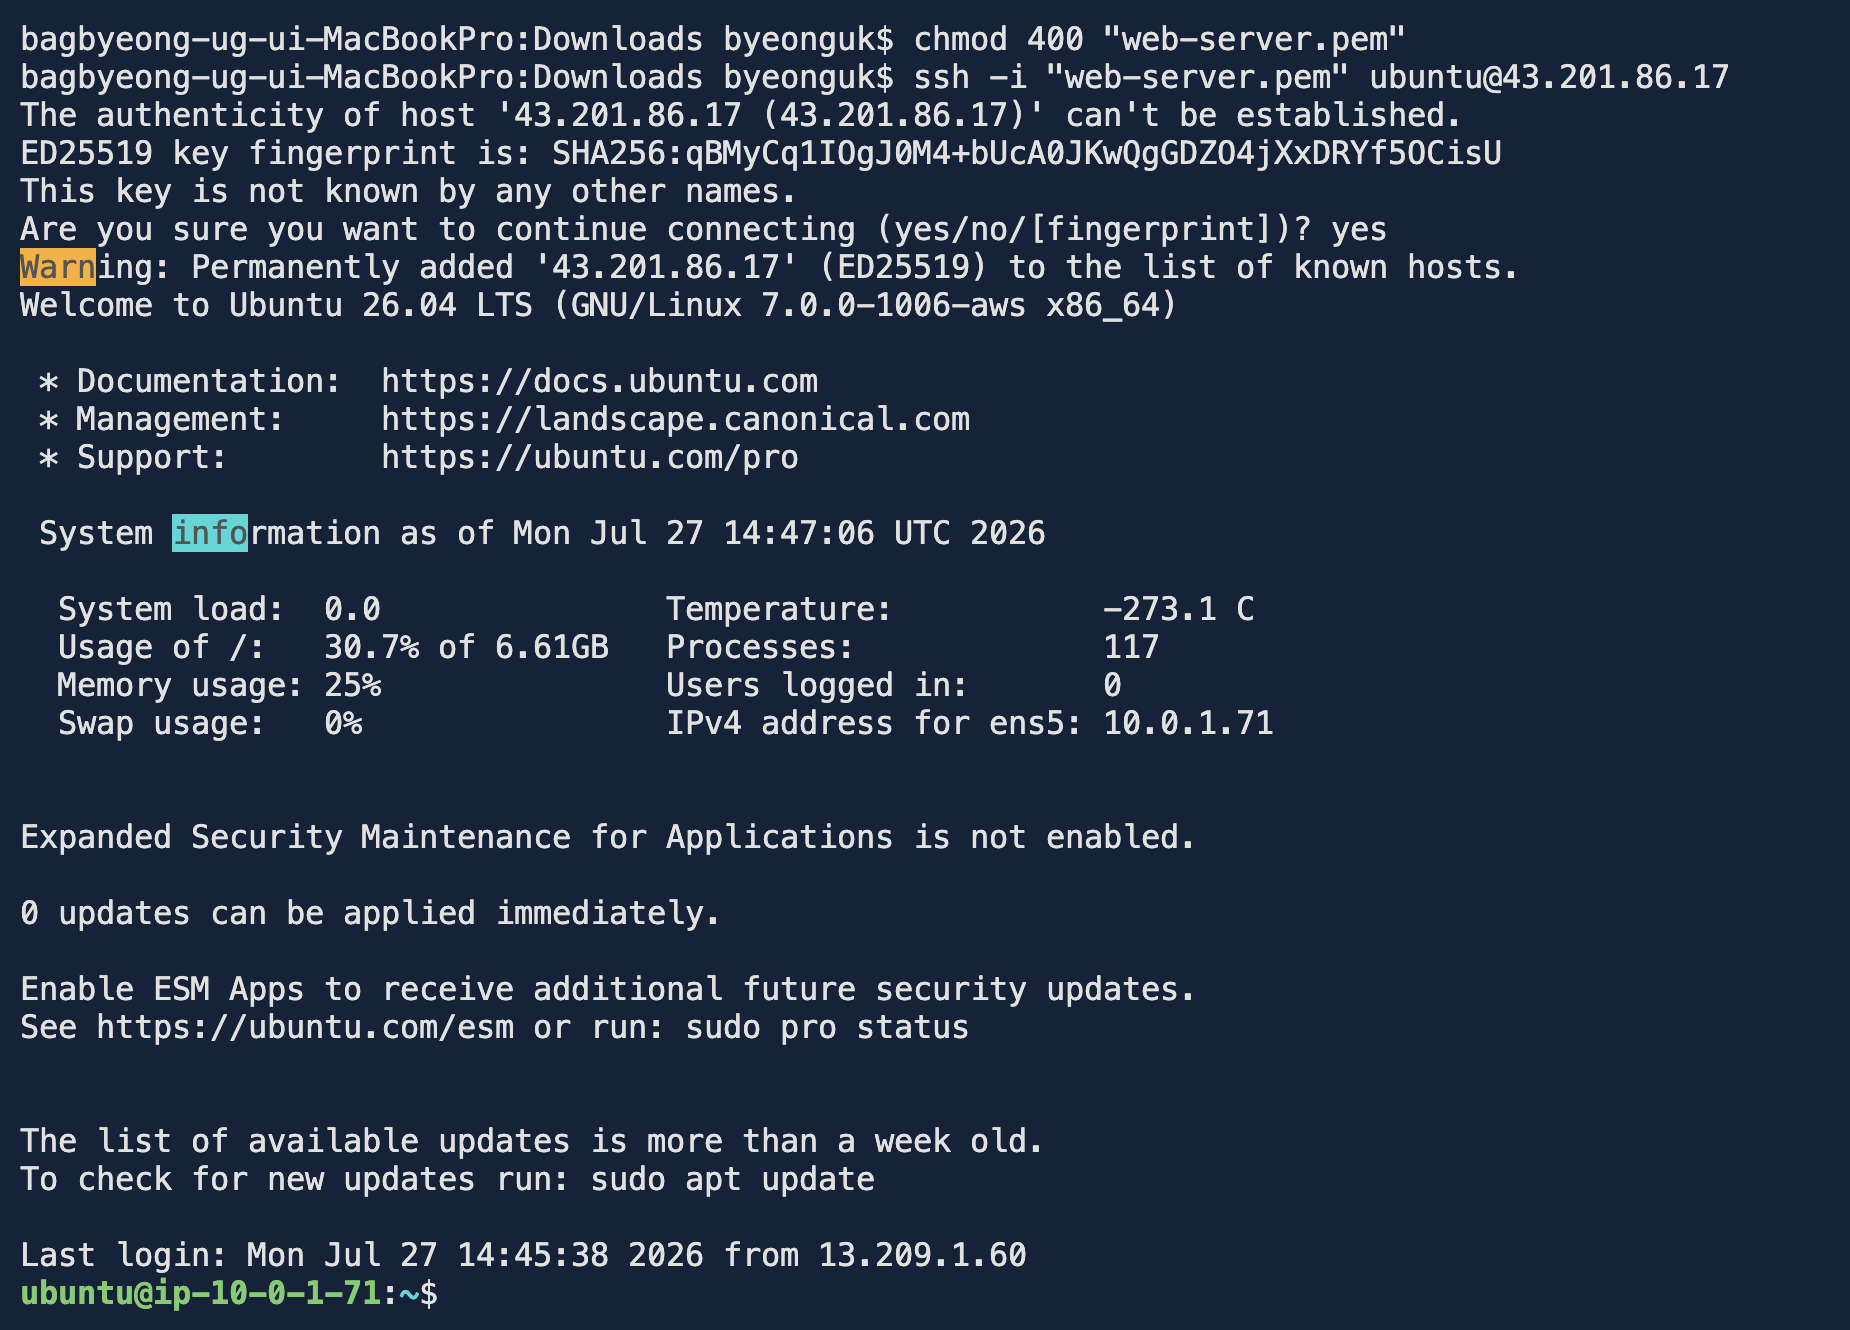
Task: Click the IPv4 address 10.0.1.71 value
Action: (x=1188, y=723)
